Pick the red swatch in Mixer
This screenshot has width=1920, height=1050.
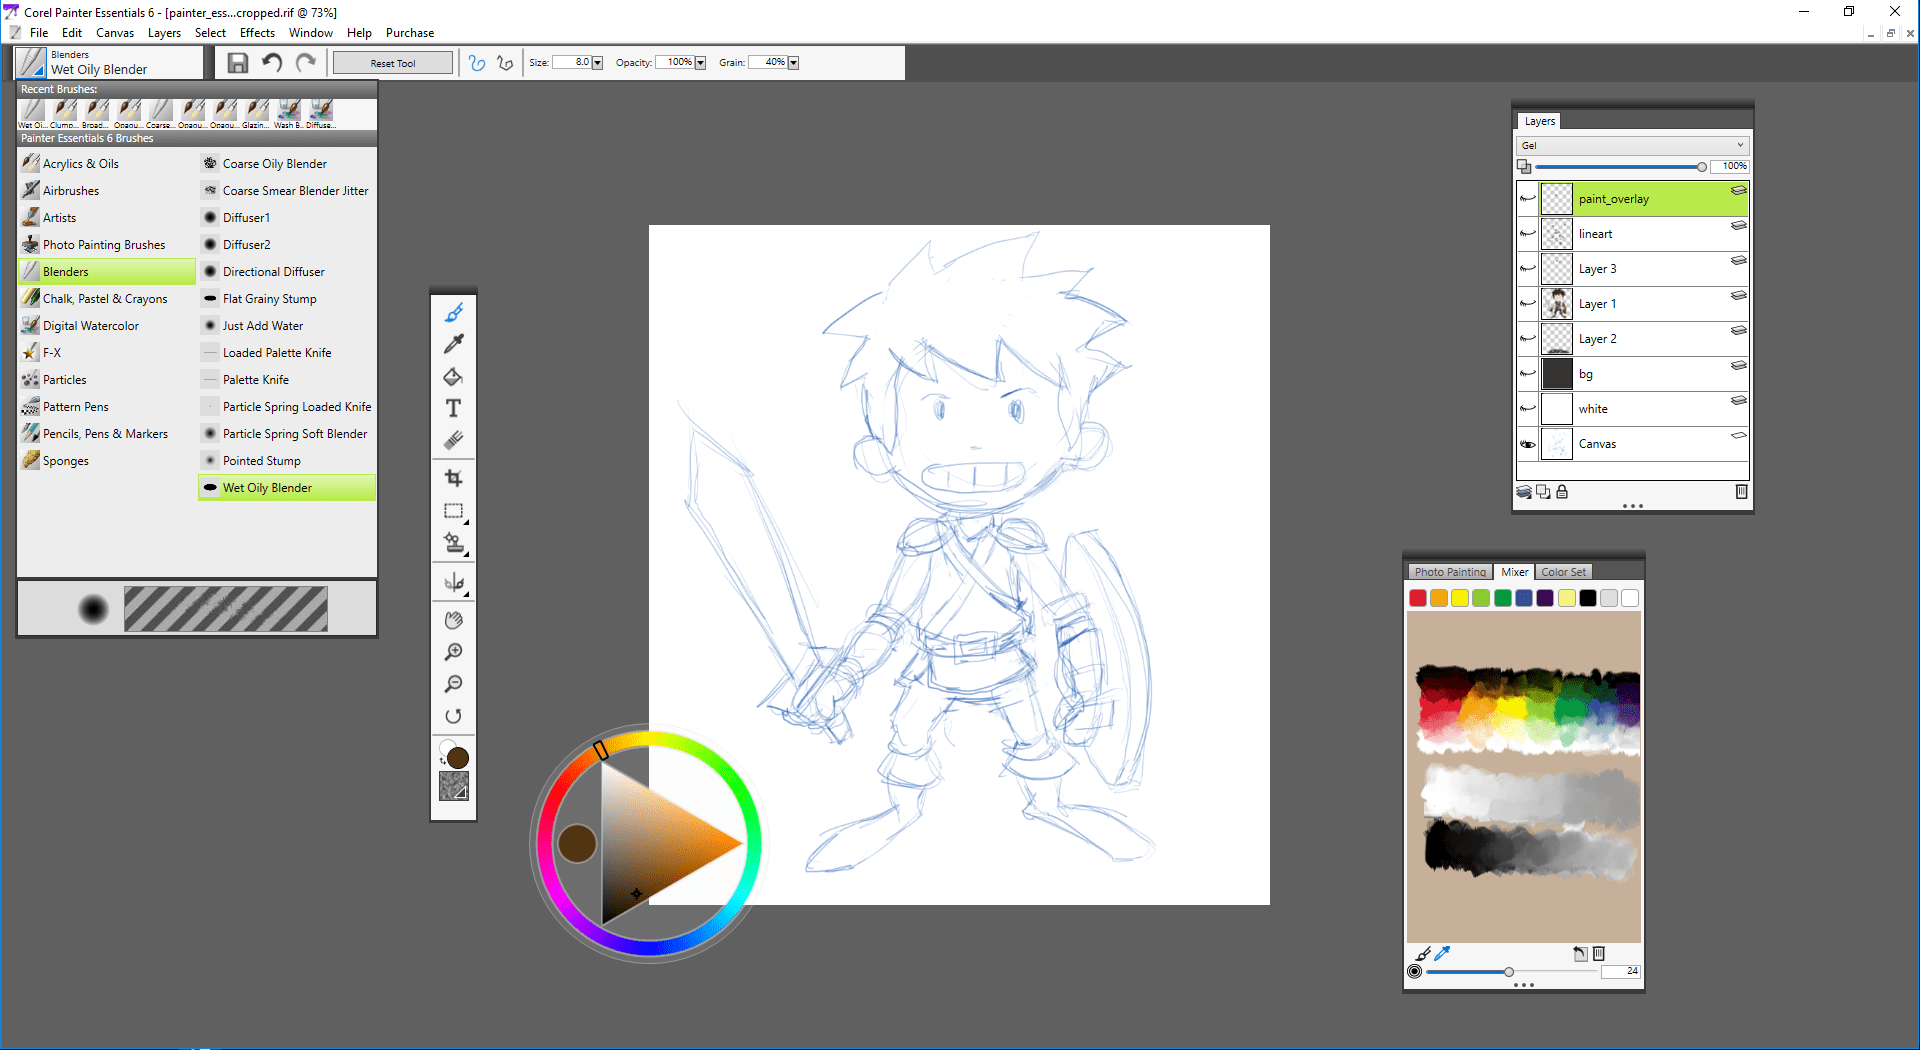click(x=1417, y=598)
